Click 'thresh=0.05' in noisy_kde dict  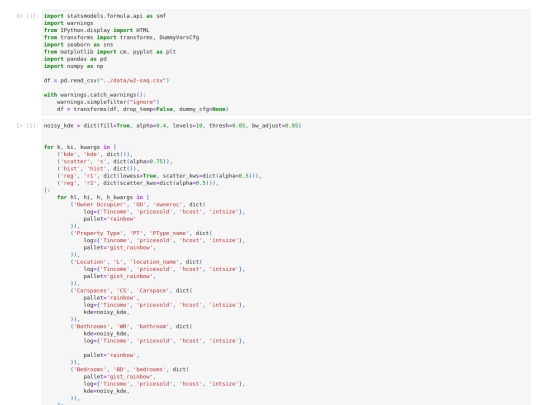click(x=227, y=126)
